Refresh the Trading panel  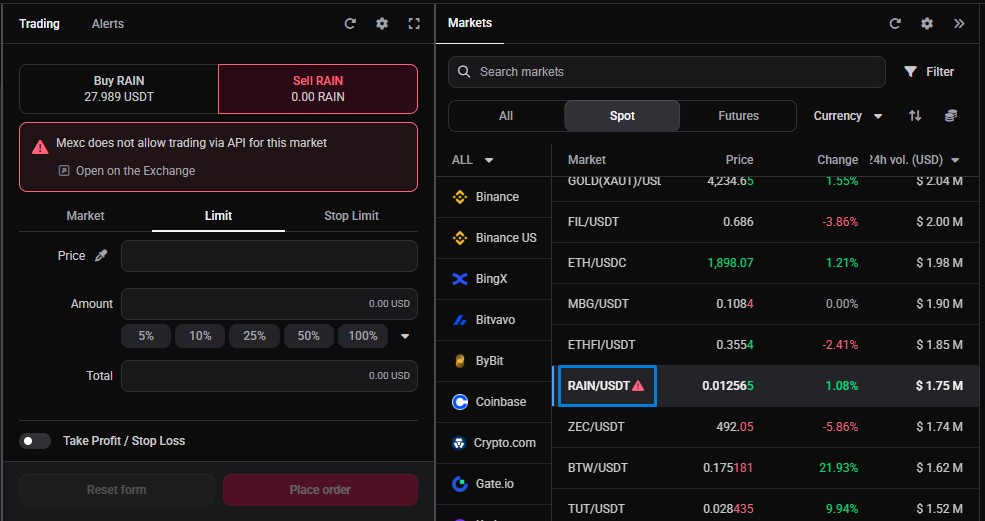350,24
